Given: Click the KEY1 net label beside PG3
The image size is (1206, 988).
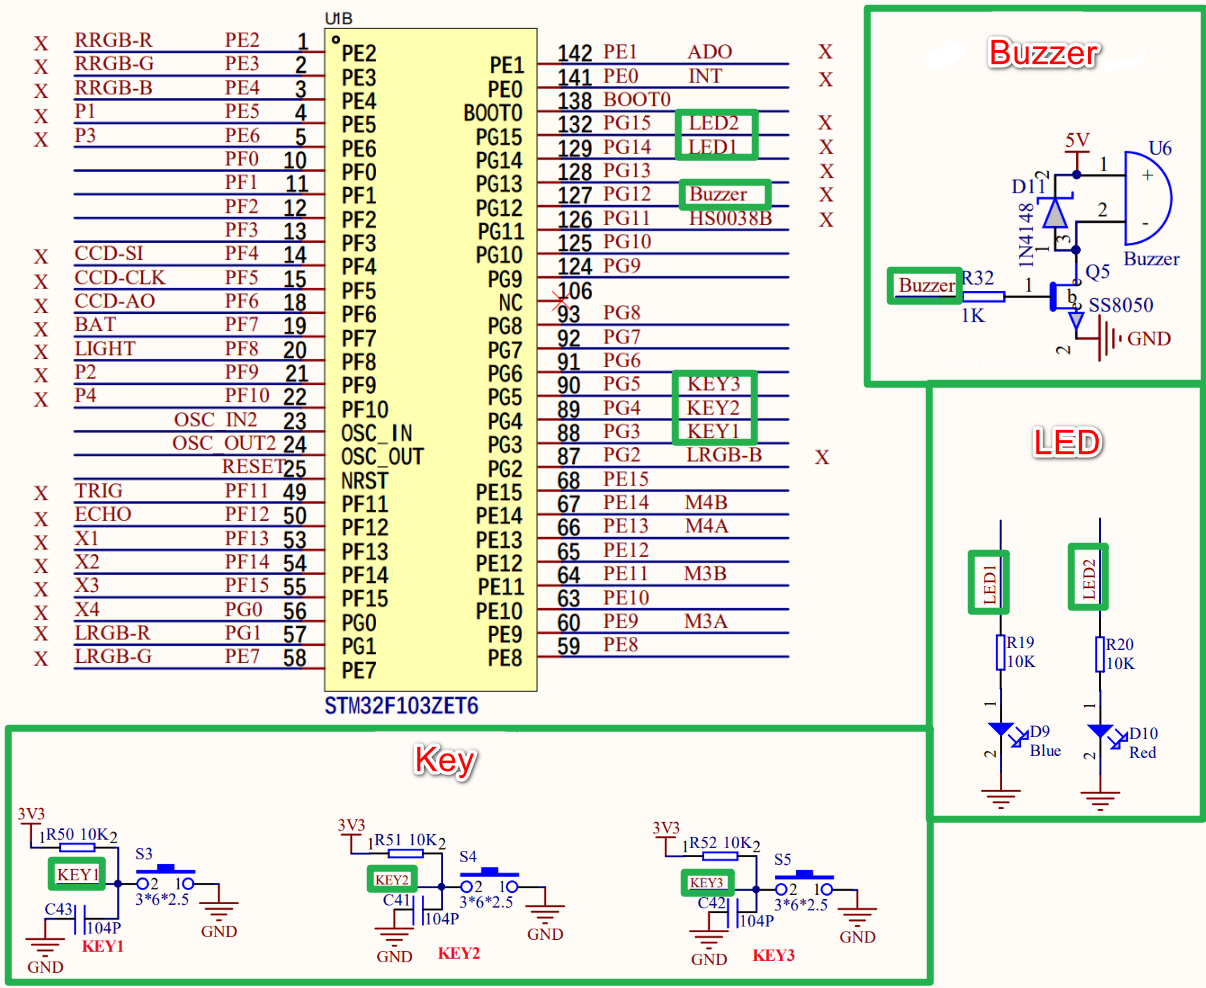Looking at the screenshot, I should 713,431.
